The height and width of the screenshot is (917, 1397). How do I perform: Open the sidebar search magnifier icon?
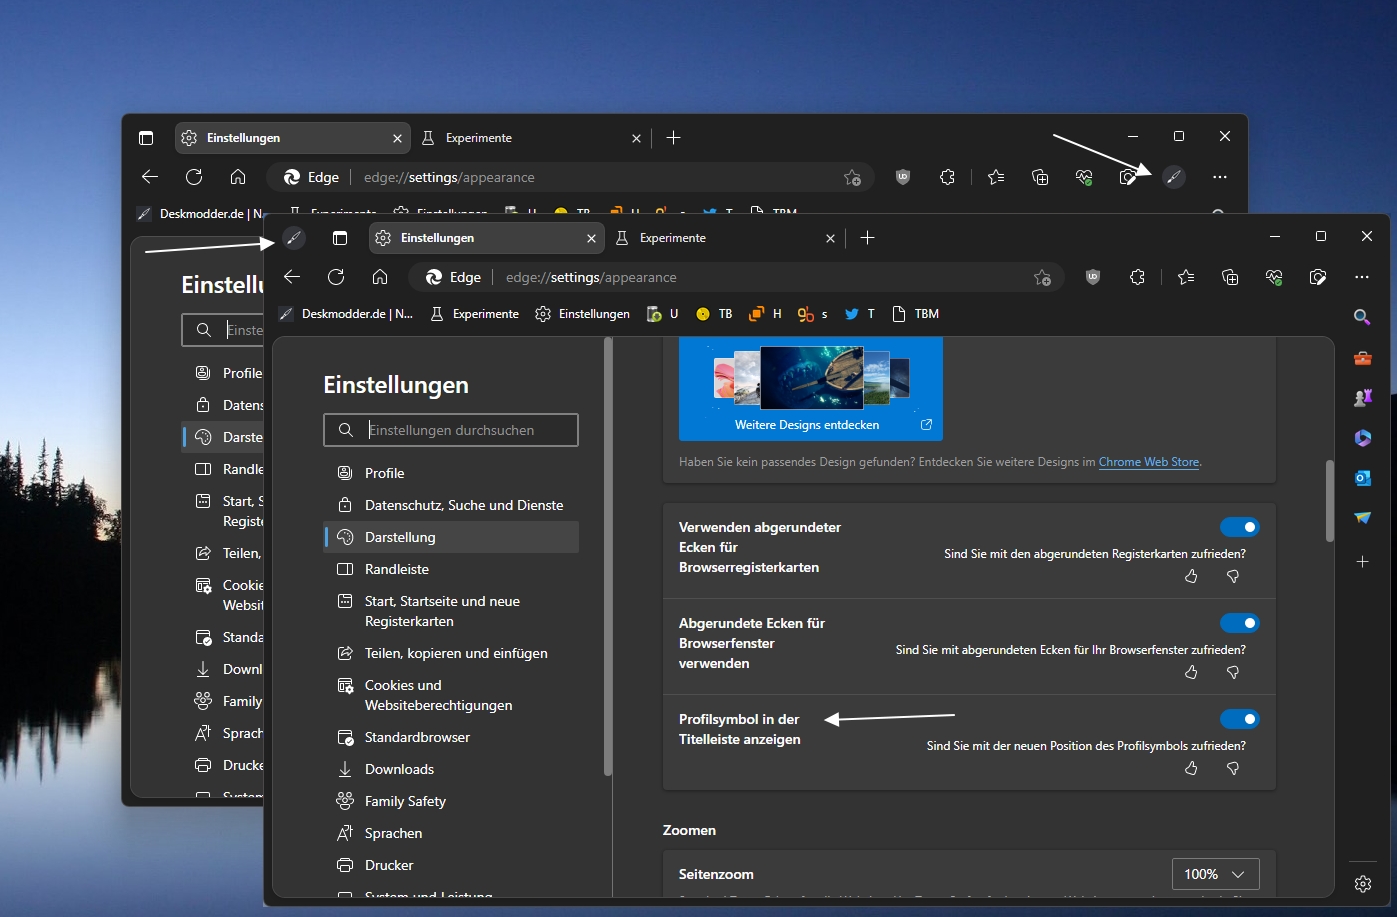(1362, 317)
